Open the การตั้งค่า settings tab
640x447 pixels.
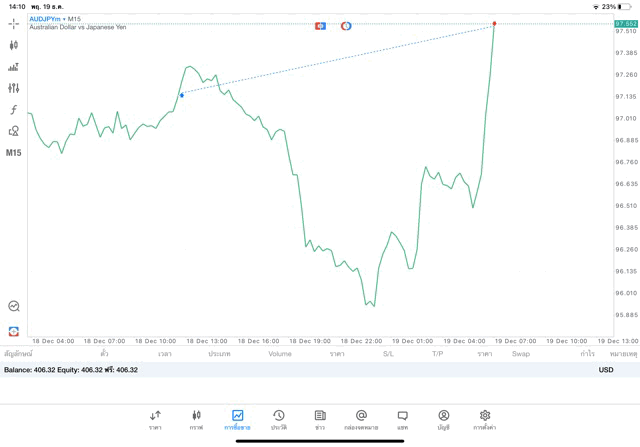click(x=485, y=419)
